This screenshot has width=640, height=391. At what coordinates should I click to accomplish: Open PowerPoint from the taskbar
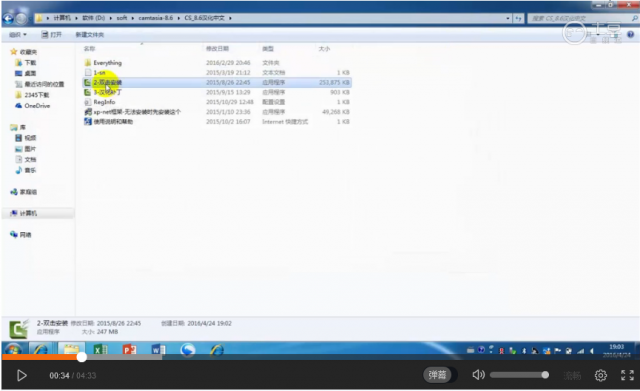tap(129, 350)
